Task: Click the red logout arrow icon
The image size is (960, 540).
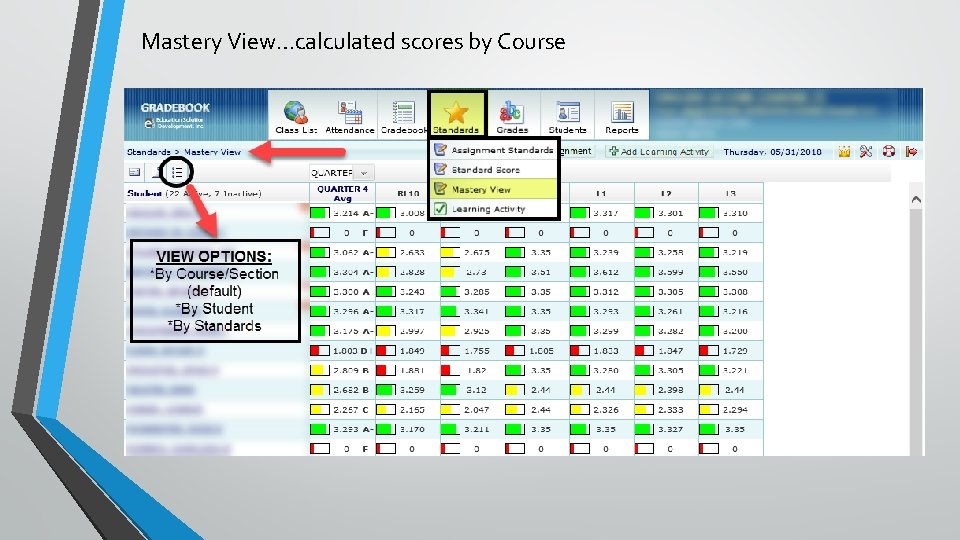Action: 911,151
